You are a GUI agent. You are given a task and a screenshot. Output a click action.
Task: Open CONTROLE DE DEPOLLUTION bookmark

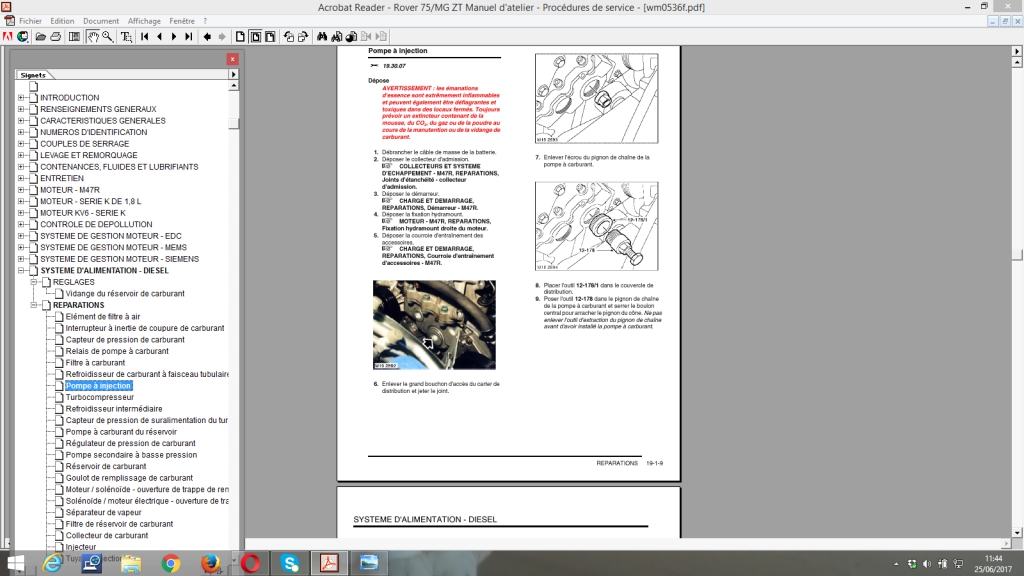pos(96,224)
